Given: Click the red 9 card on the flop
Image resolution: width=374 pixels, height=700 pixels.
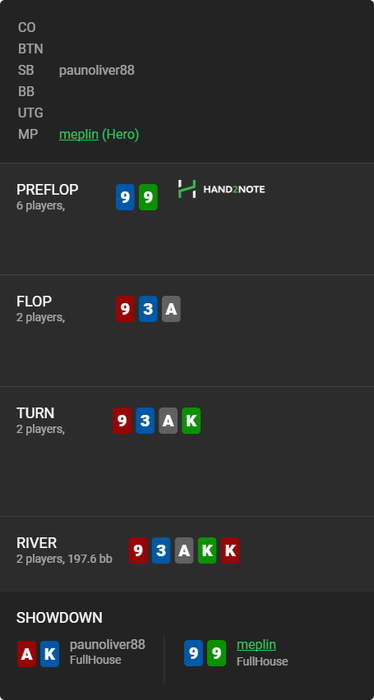Looking at the screenshot, I should click(125, 309).
